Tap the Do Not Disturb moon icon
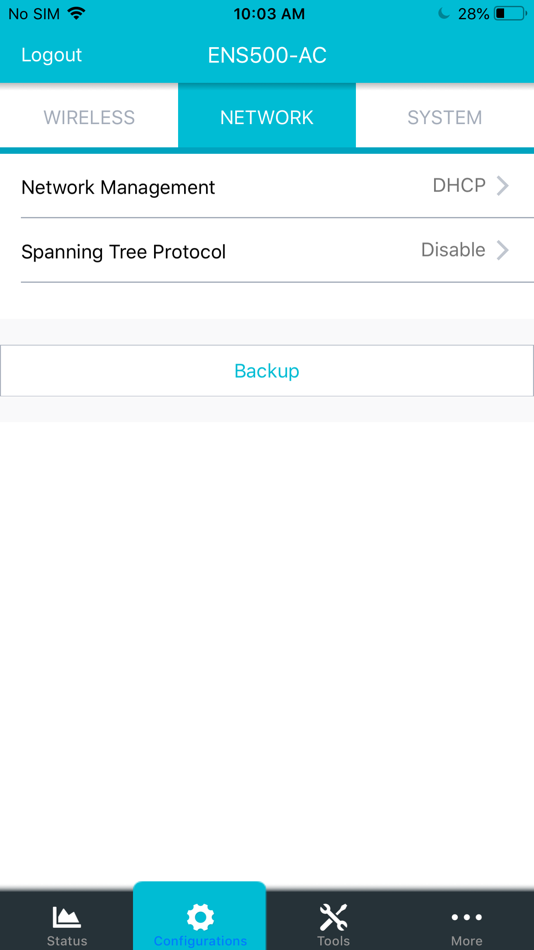This screenshot has width=534, height=950. pos(444,13)
